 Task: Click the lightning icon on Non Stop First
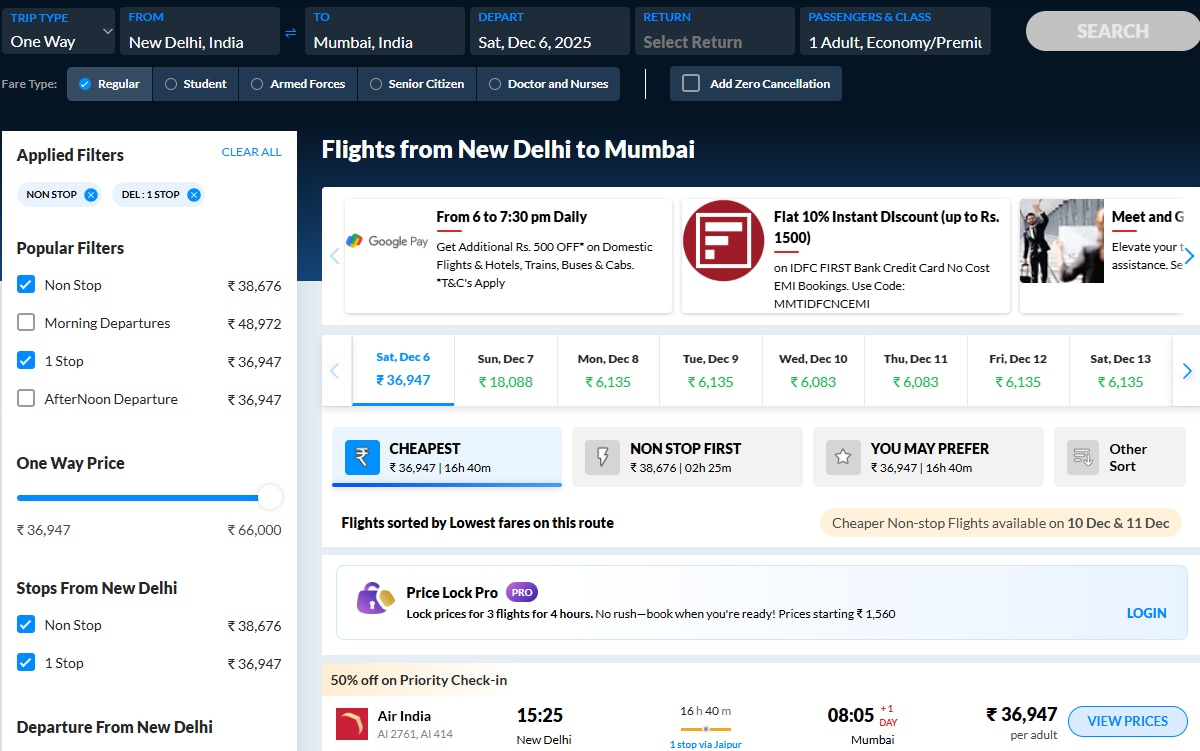pyautogui.click(x=602, y=457)
